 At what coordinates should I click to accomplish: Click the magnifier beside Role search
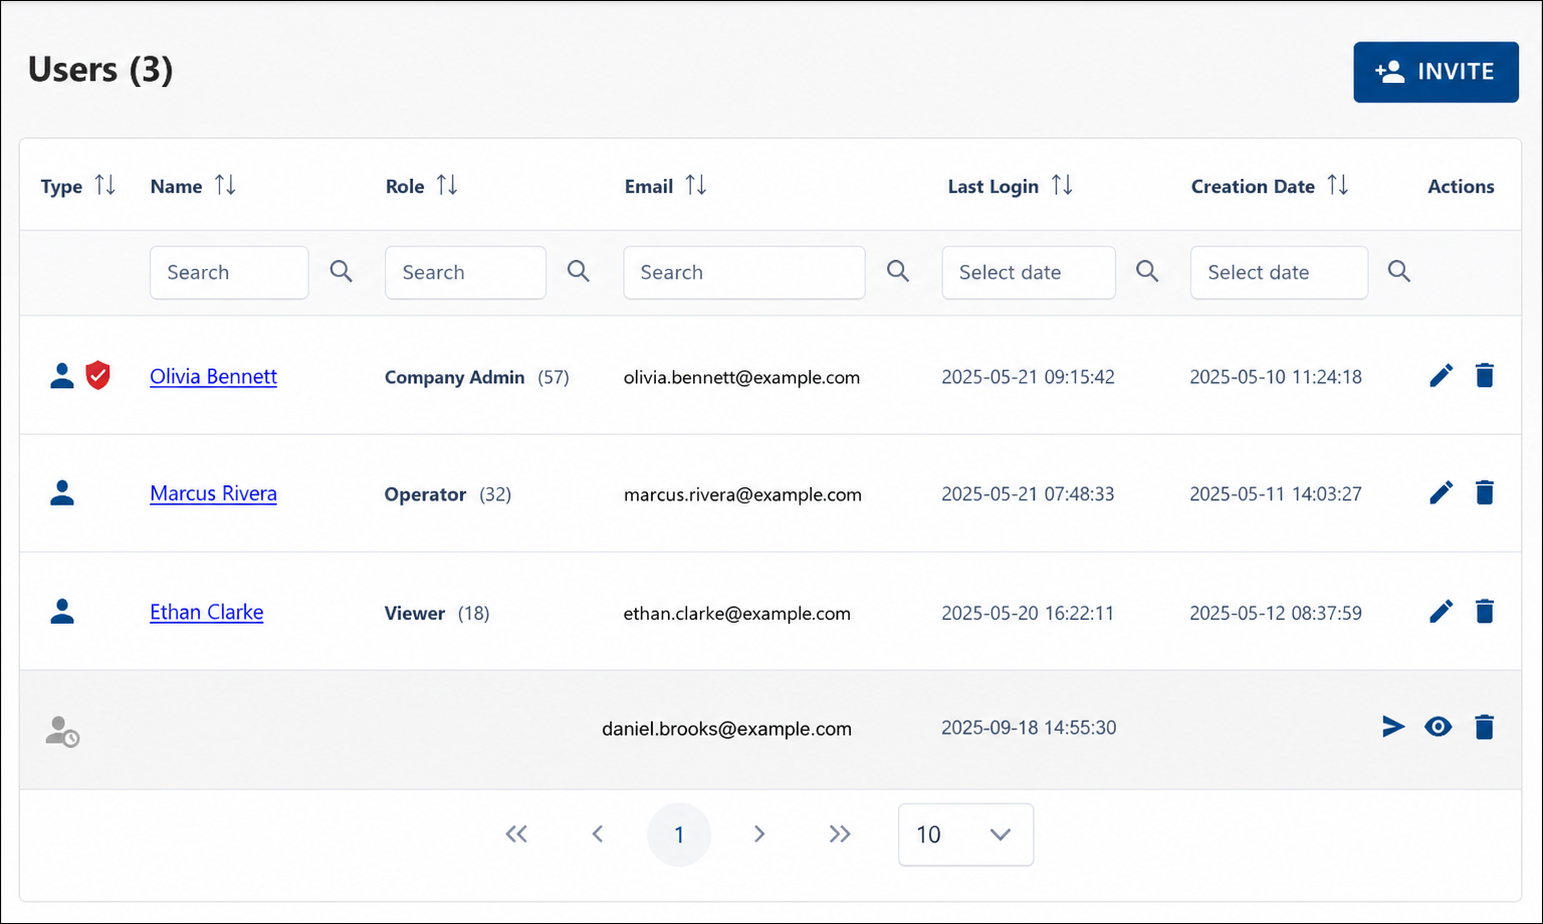(x=578, y=271)
